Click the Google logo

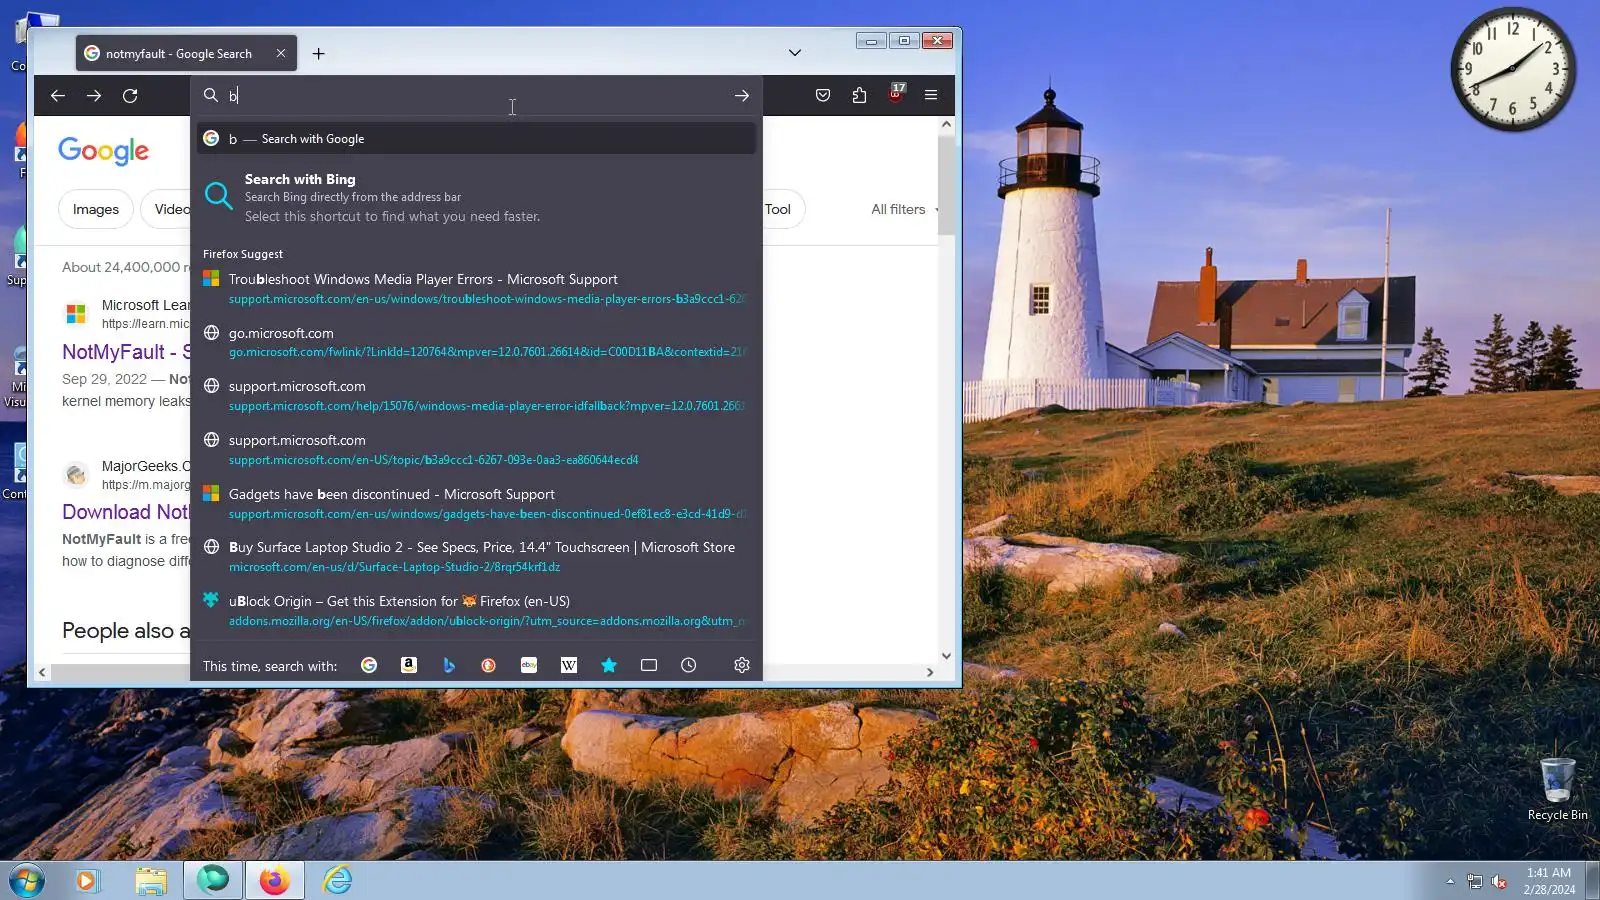[104, 151]
